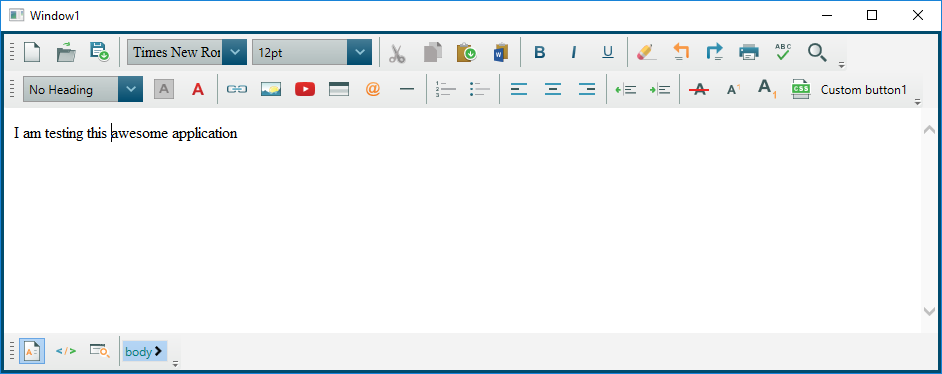Apply superscript formatting
Viewport: 942px width, 374px height.
733,89
